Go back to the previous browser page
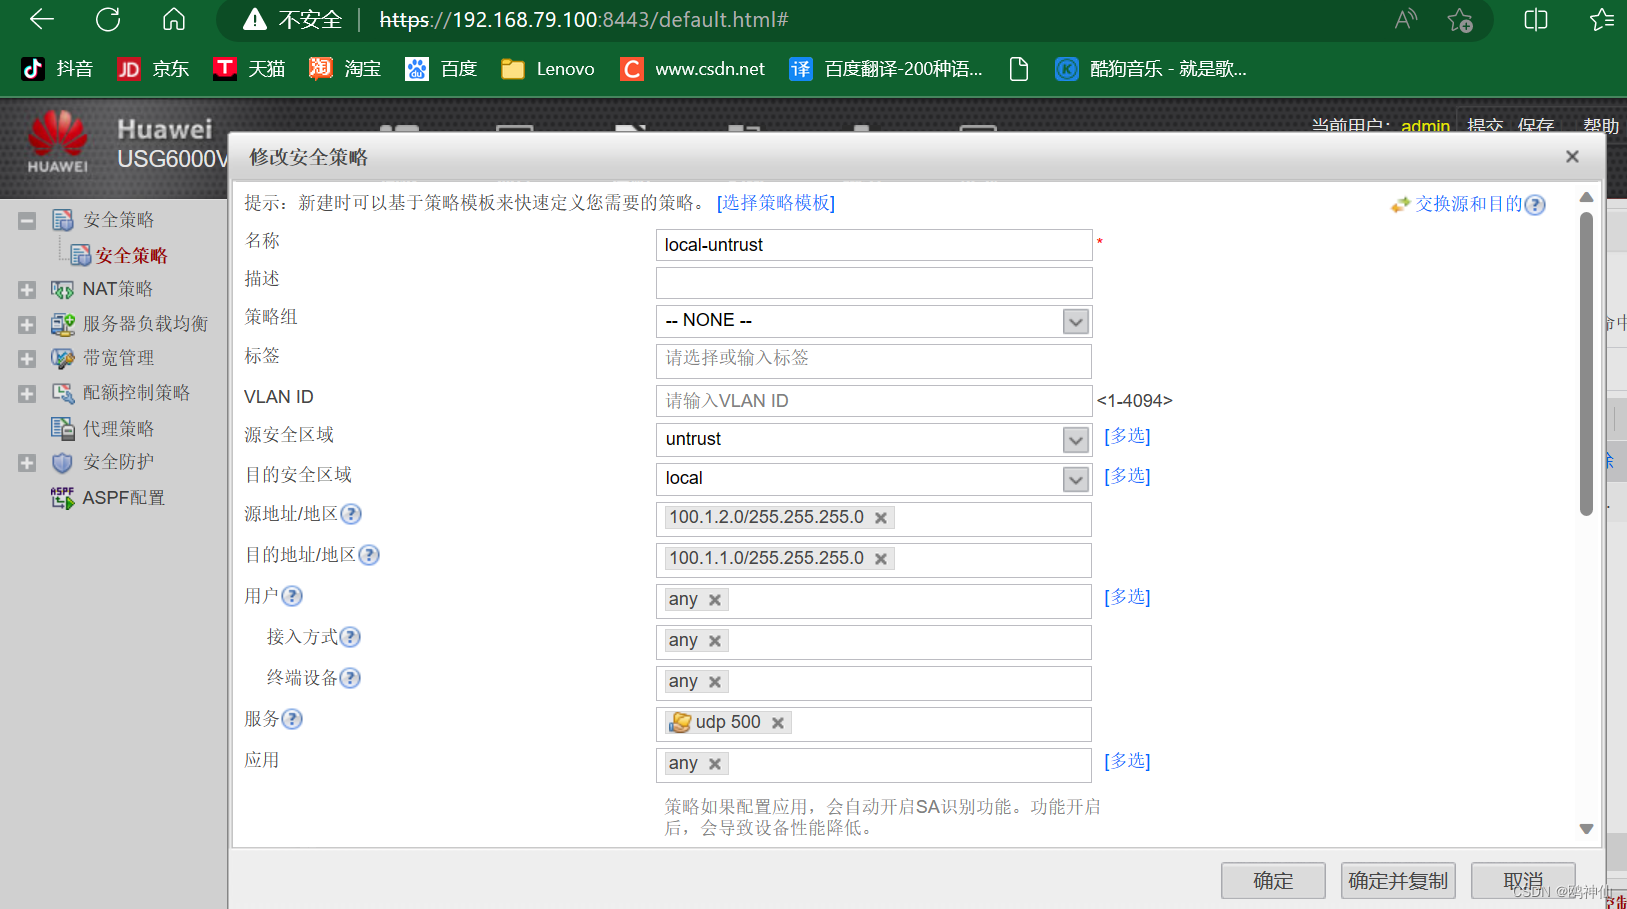 coord(42,19)
